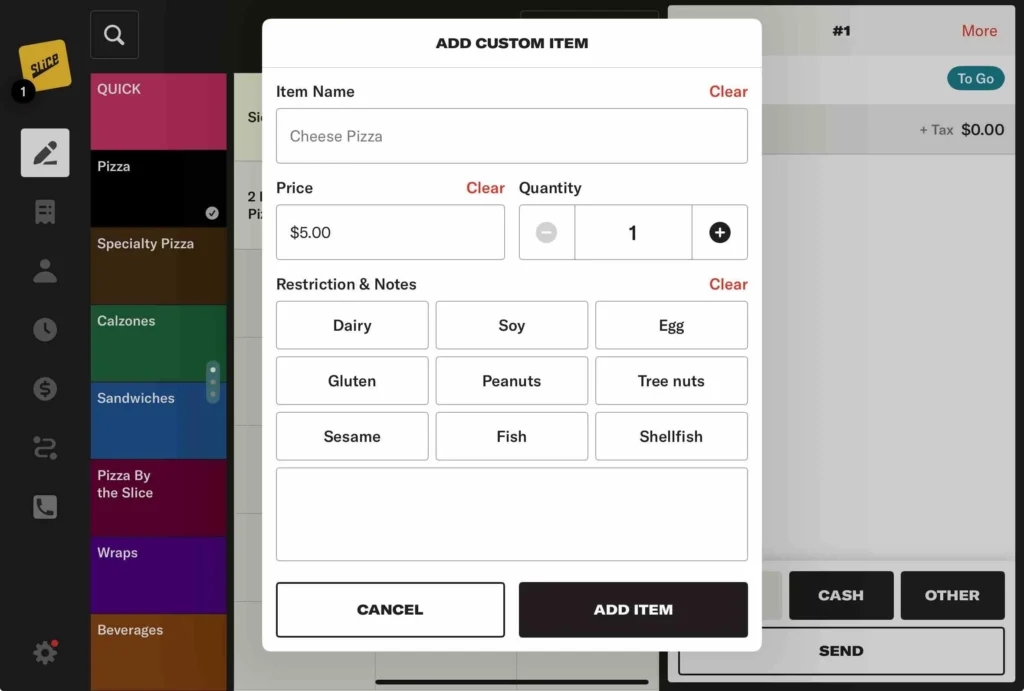The image size is (1024, 691).
Task: Toggle the Shellfish restriction
Action: click(x=671, y=436)
